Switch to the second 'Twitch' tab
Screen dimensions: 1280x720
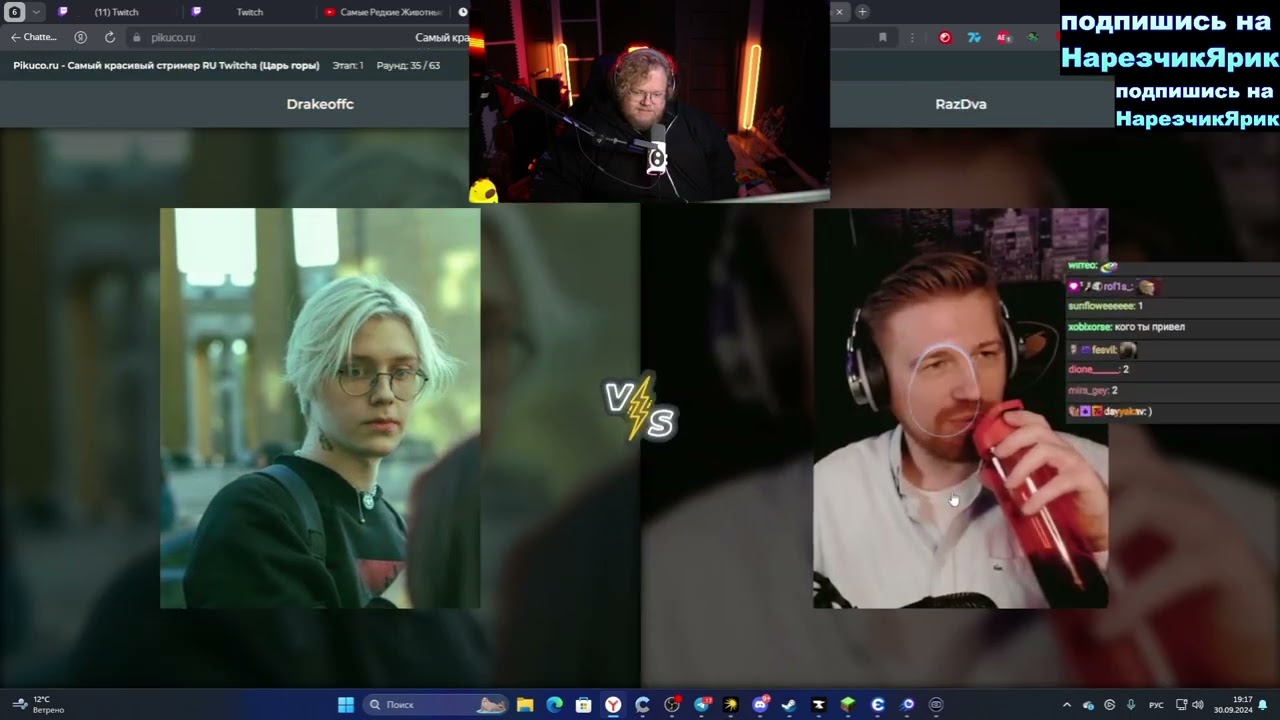249,12
